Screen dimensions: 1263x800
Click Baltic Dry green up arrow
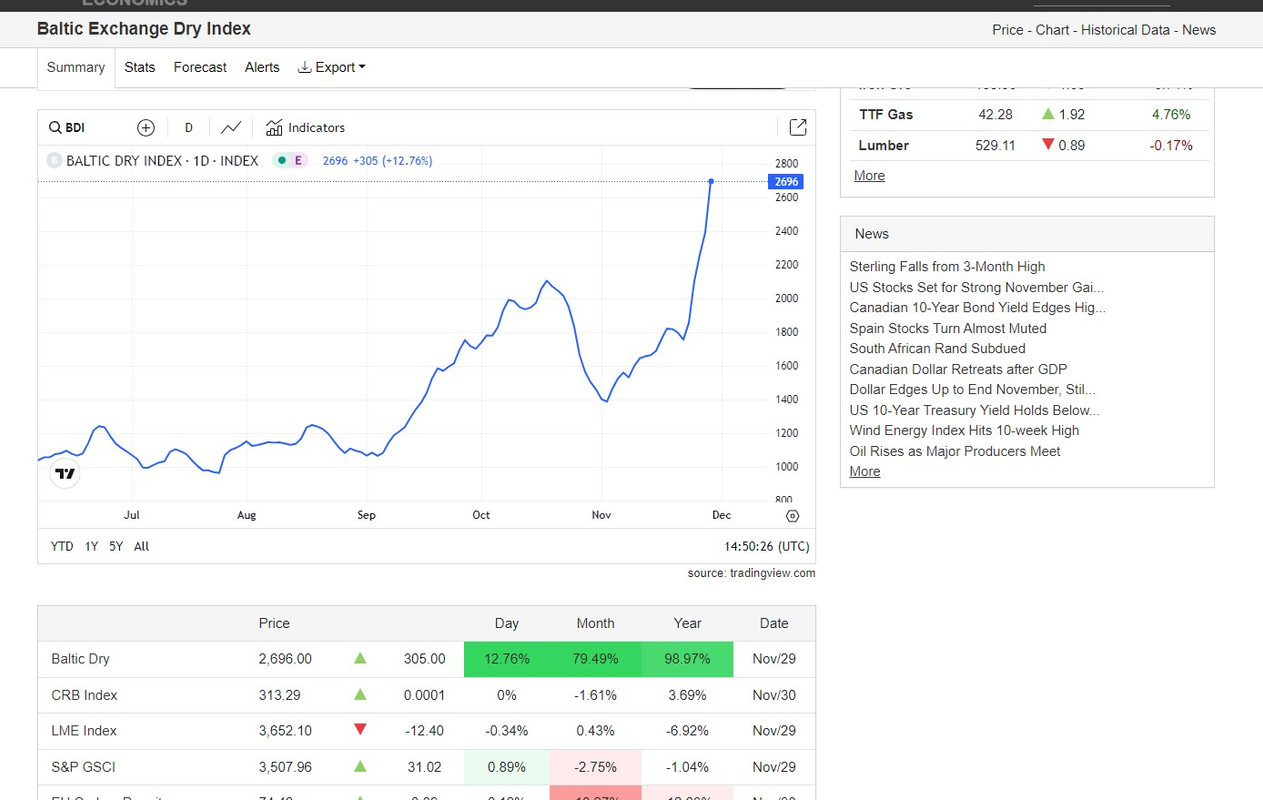(360, 658)
